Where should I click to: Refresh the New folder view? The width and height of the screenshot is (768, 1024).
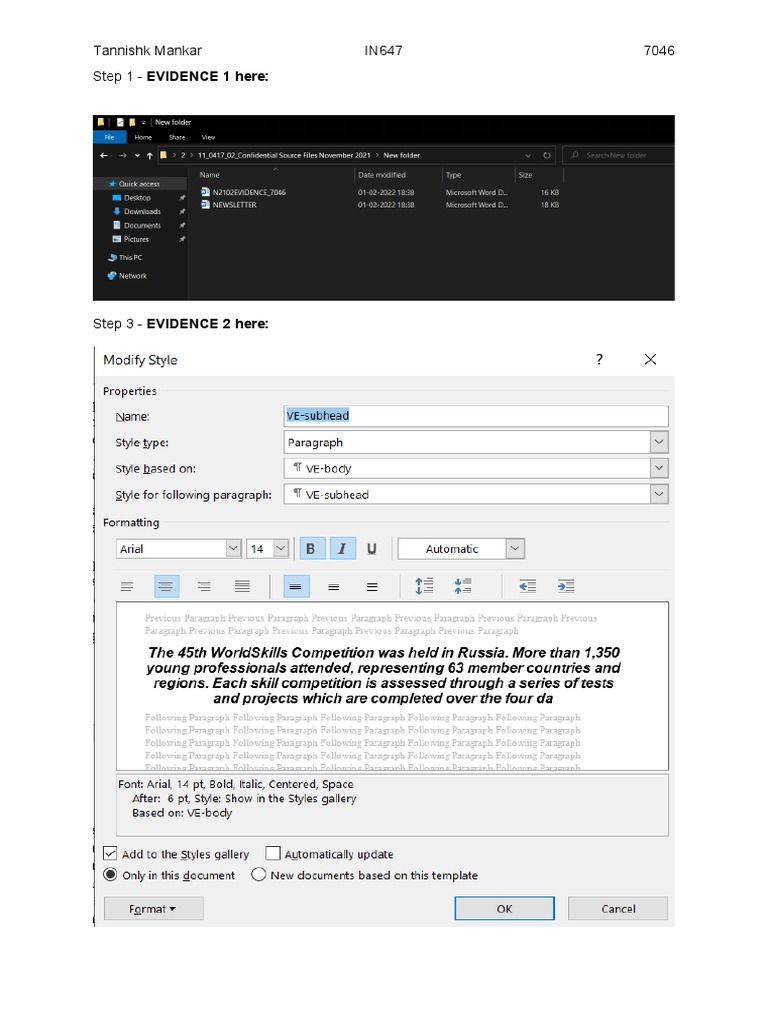tap(547, 155)
